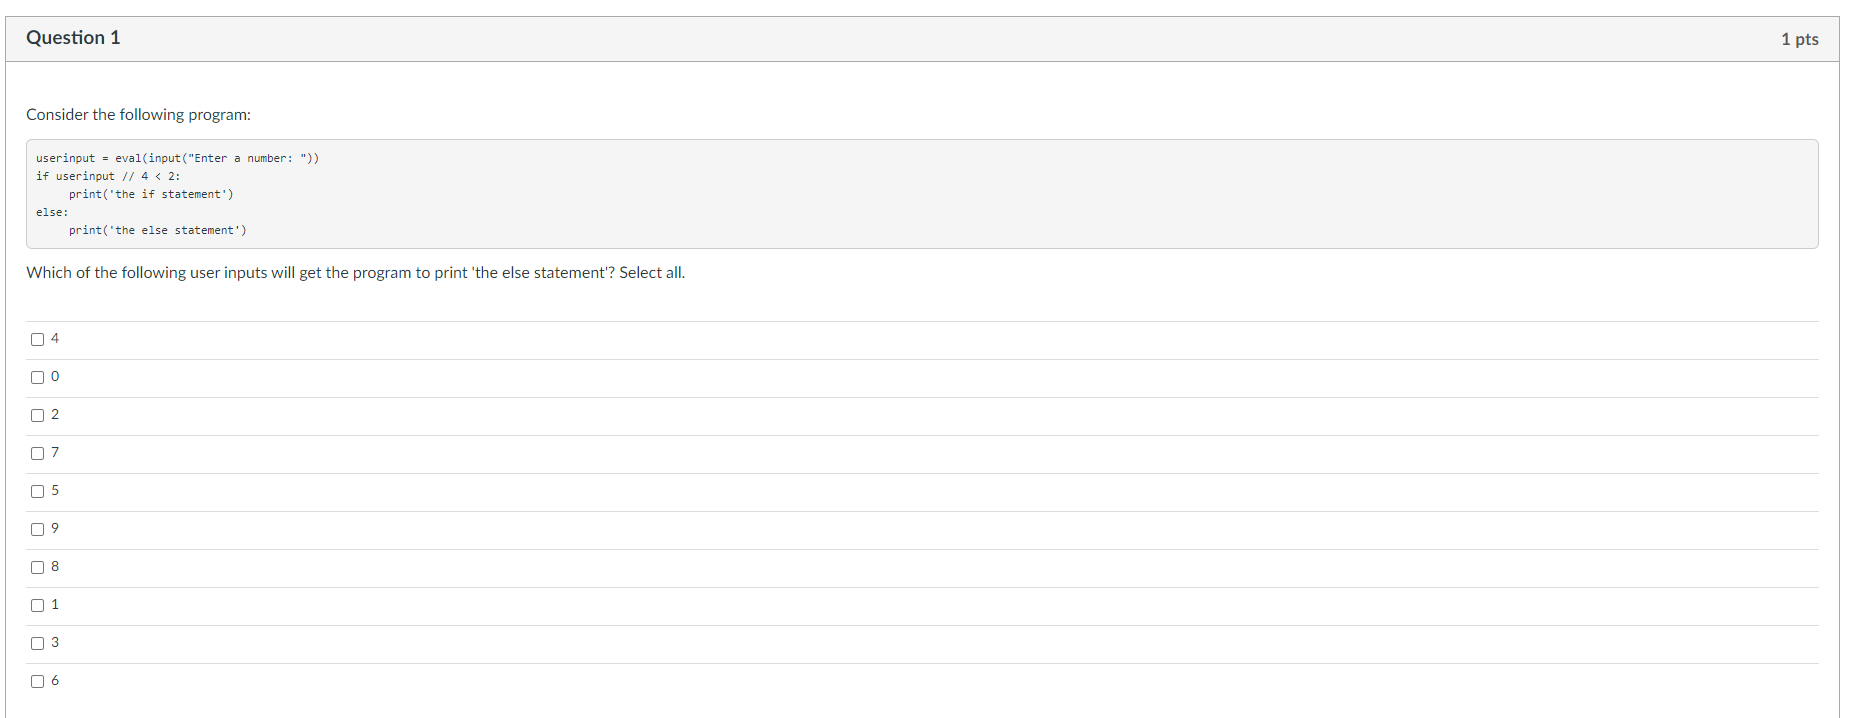The width and height of the screenshot is (1869, 718).
Task: Select the checkbox for answer 2
Action: [x=37, y=415]
